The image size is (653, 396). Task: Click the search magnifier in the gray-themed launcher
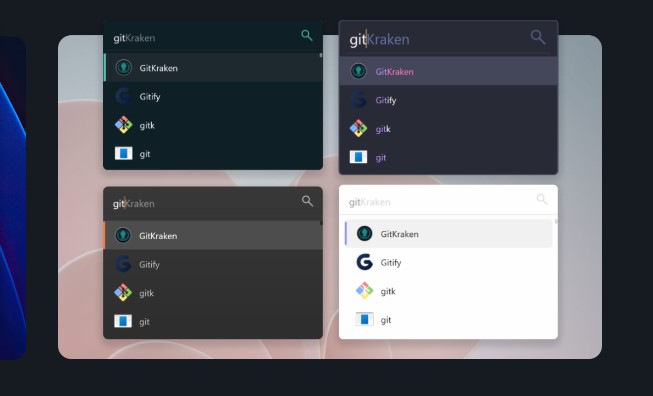307,201
